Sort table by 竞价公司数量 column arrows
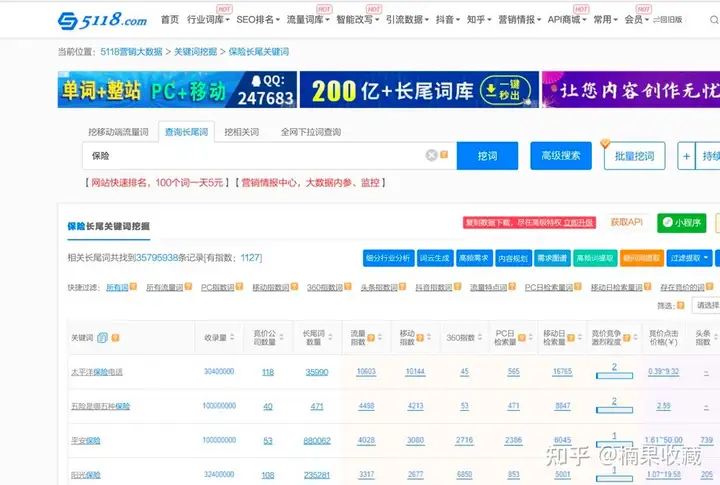This screenshot has height=485, width=720. coord(281,337)
